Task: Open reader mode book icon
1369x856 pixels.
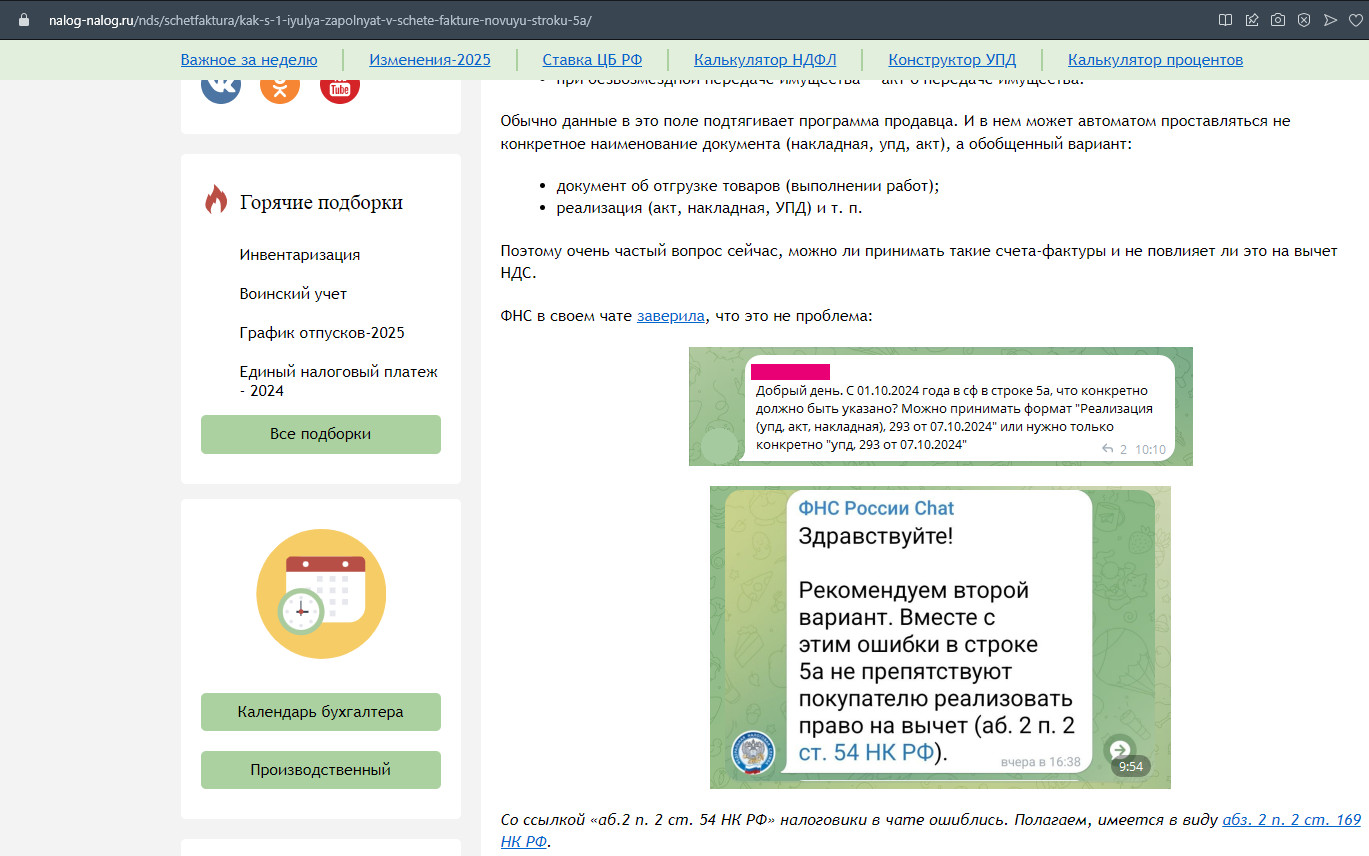Action: click(1225, 20)
